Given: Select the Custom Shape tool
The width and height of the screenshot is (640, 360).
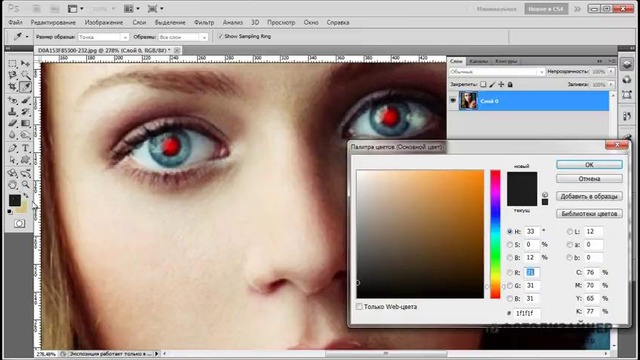Looking at the screenshot, I should pos(26,160).
